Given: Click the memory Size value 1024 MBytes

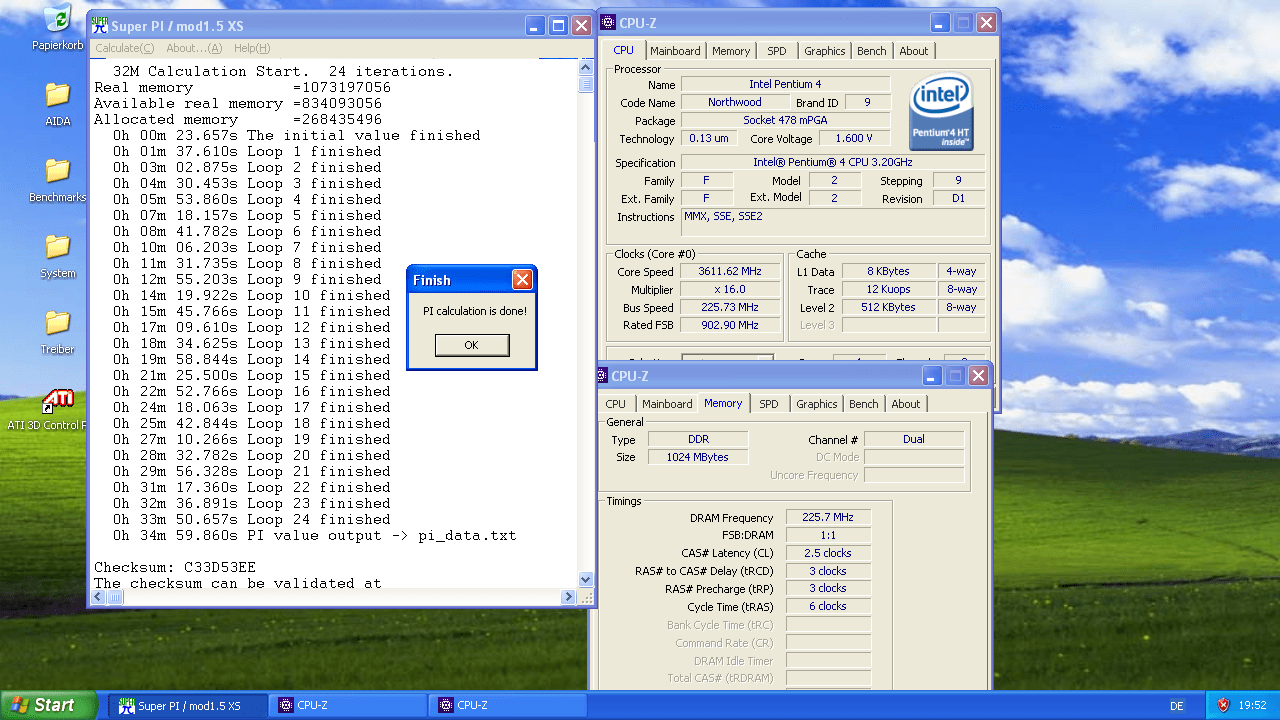Looking at the screenshot, I should [697, 457].
